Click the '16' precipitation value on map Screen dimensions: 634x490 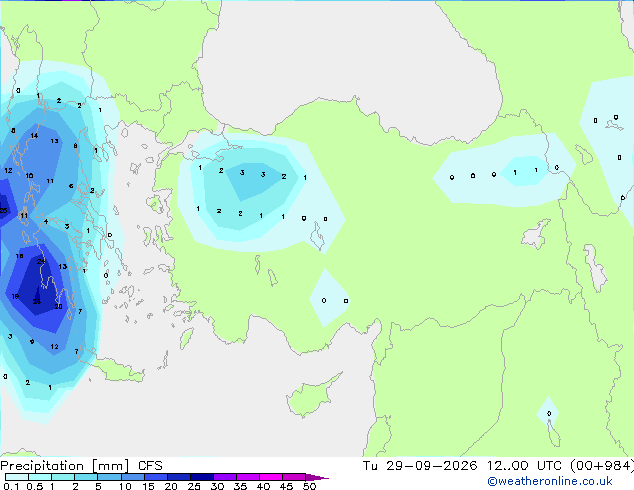(19, 256)
